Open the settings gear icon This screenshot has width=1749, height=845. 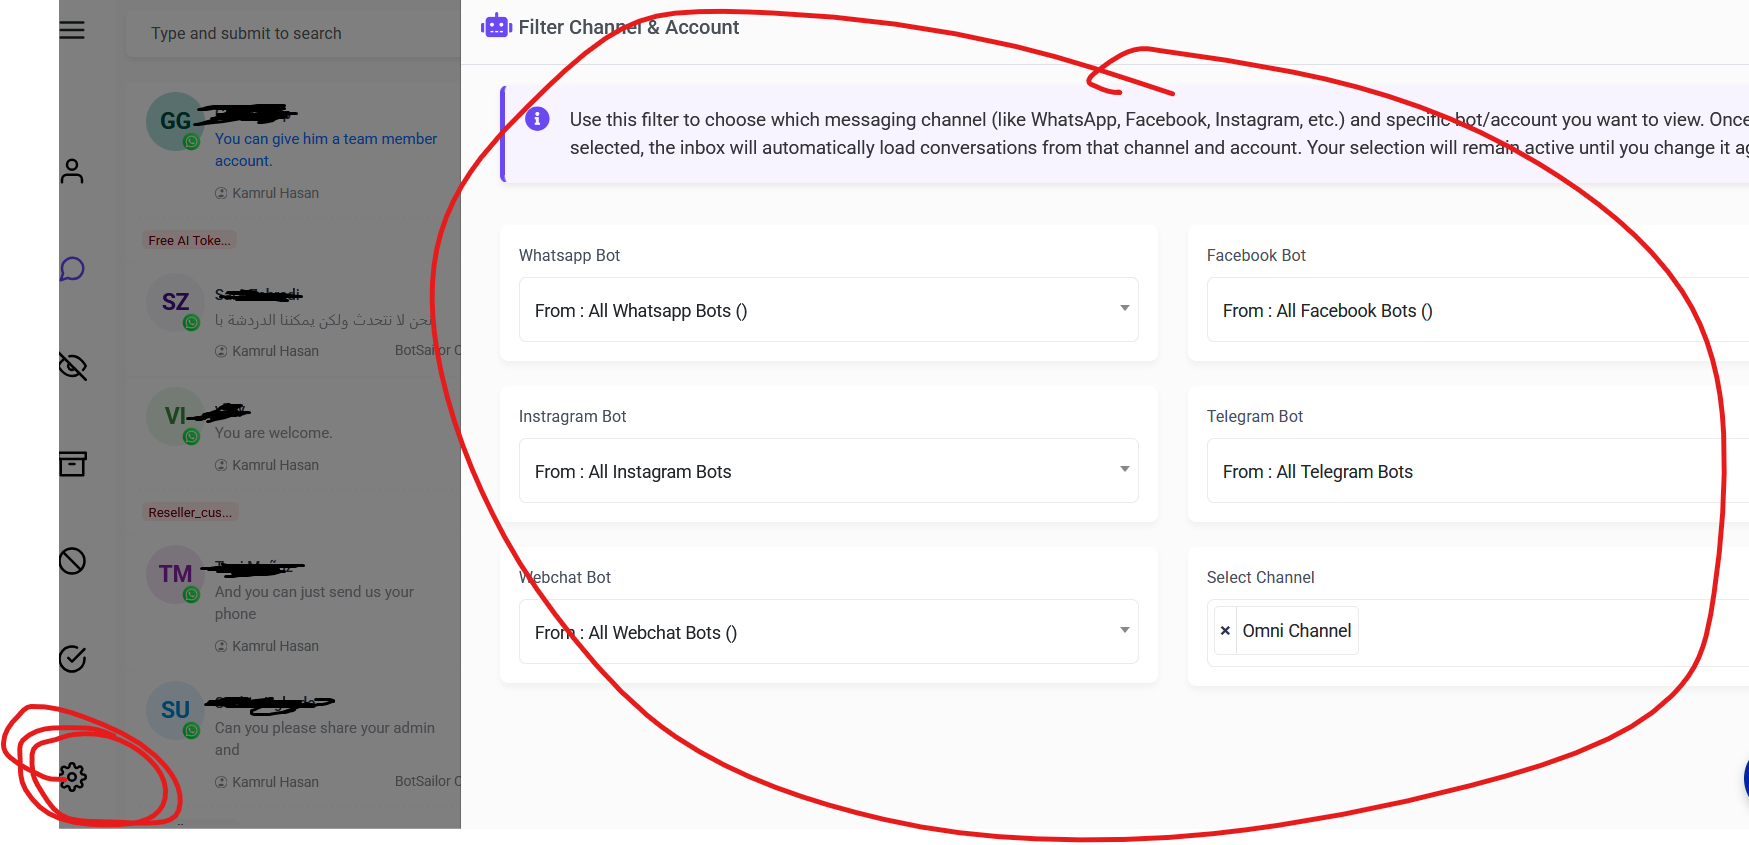72,777
